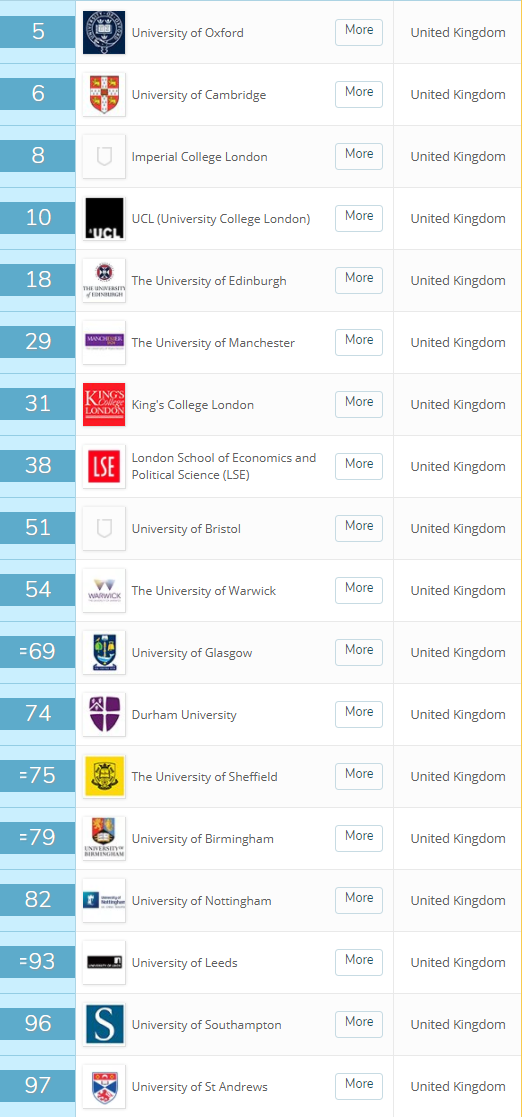Open University of Birmingham name link
Image resolution: width=522 pixels, height=1117 pixels.
tap(202, 839)
